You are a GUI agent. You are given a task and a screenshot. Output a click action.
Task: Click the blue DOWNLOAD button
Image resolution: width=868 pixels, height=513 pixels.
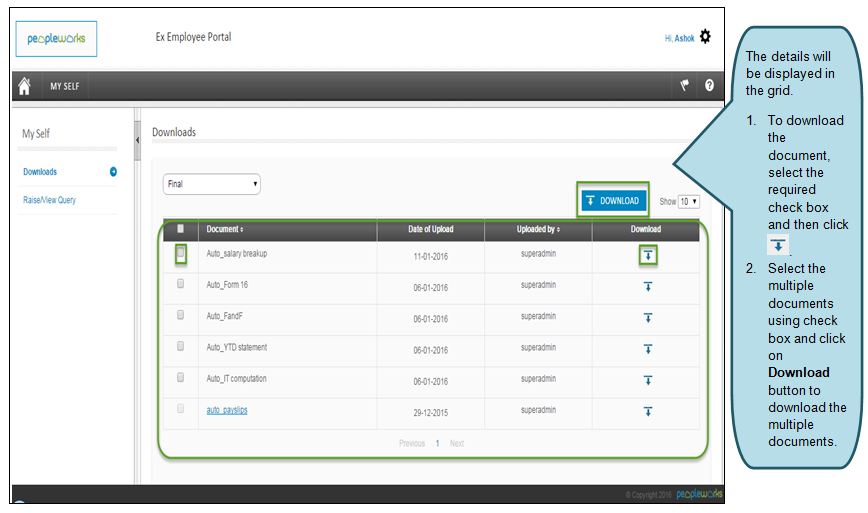612,200
